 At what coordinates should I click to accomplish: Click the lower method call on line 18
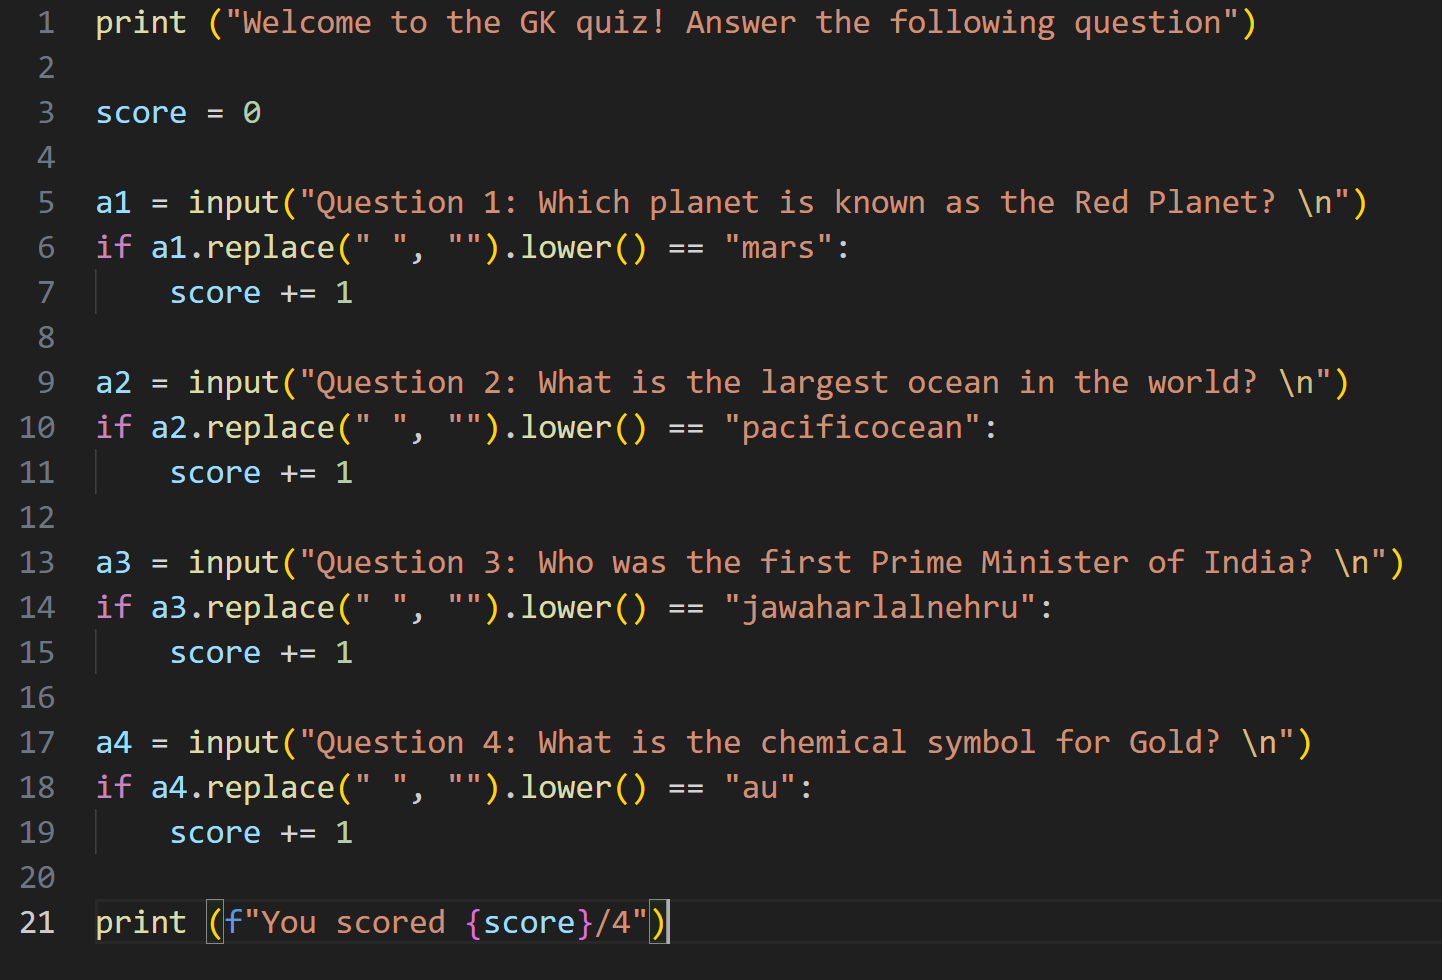(x=566, y=788)
